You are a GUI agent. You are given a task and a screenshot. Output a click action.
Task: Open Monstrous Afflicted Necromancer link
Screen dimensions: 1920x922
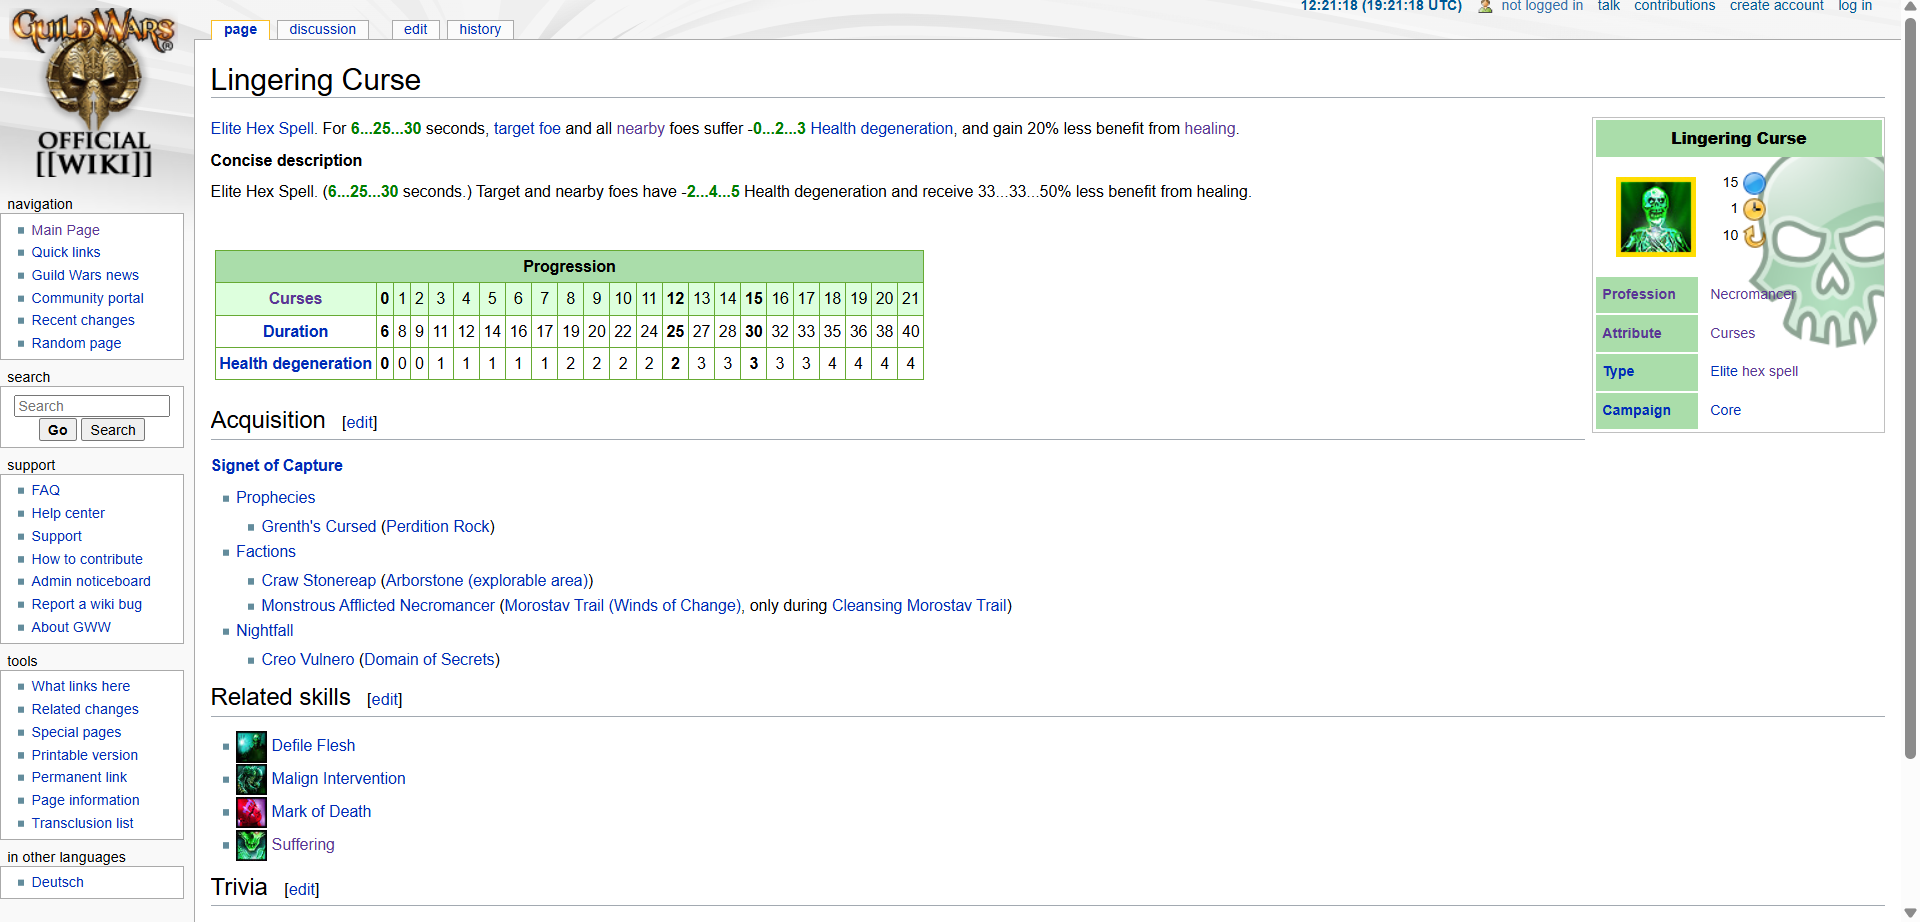point(378,606)
